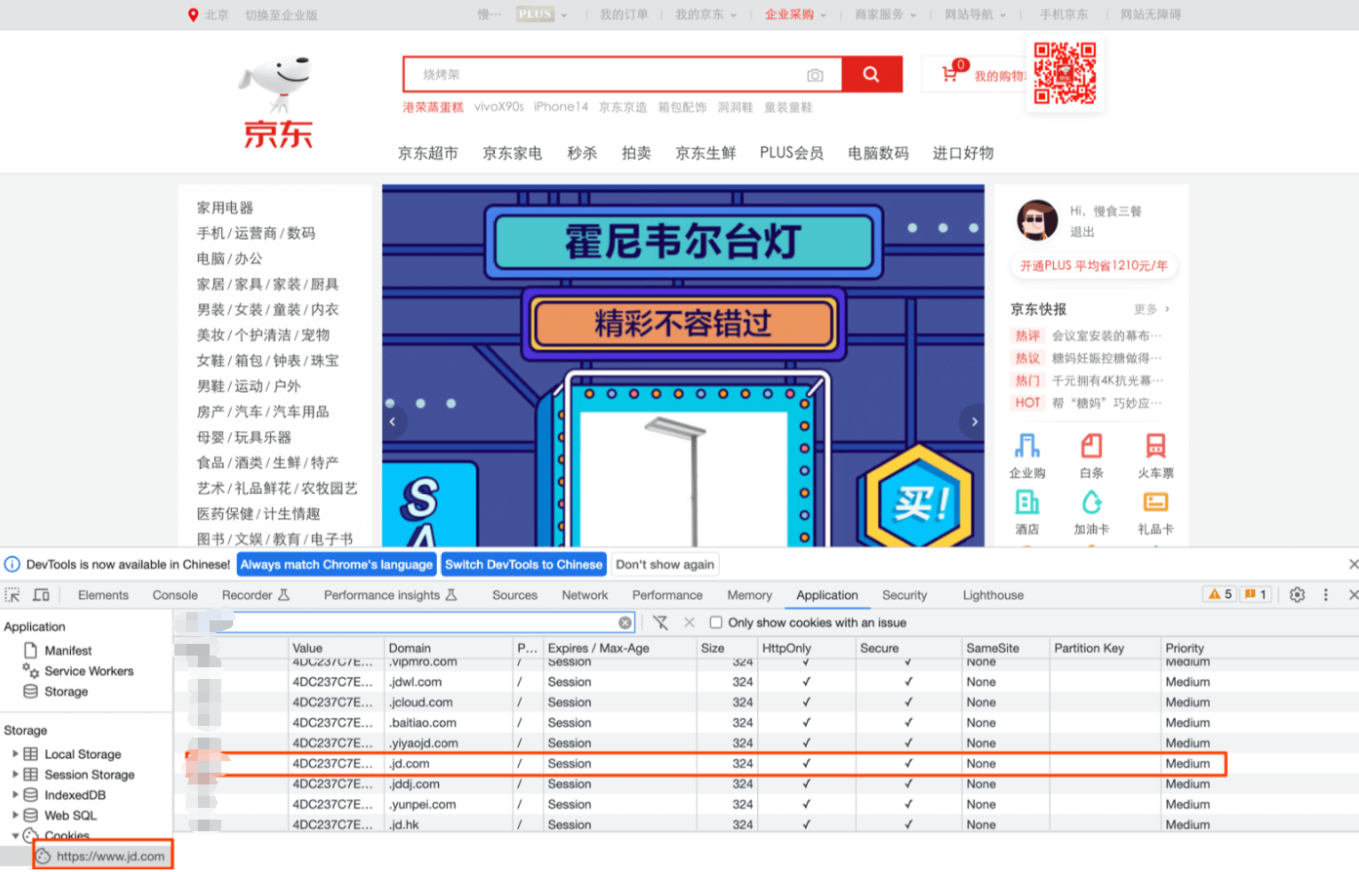This screenshot has width=1359, height=872.
Task: Switch to the Console tab
Action: pos(175,595)
